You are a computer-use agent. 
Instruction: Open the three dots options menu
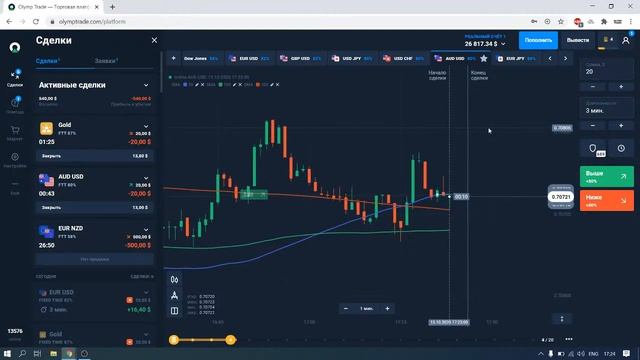[x=569, y=339]
